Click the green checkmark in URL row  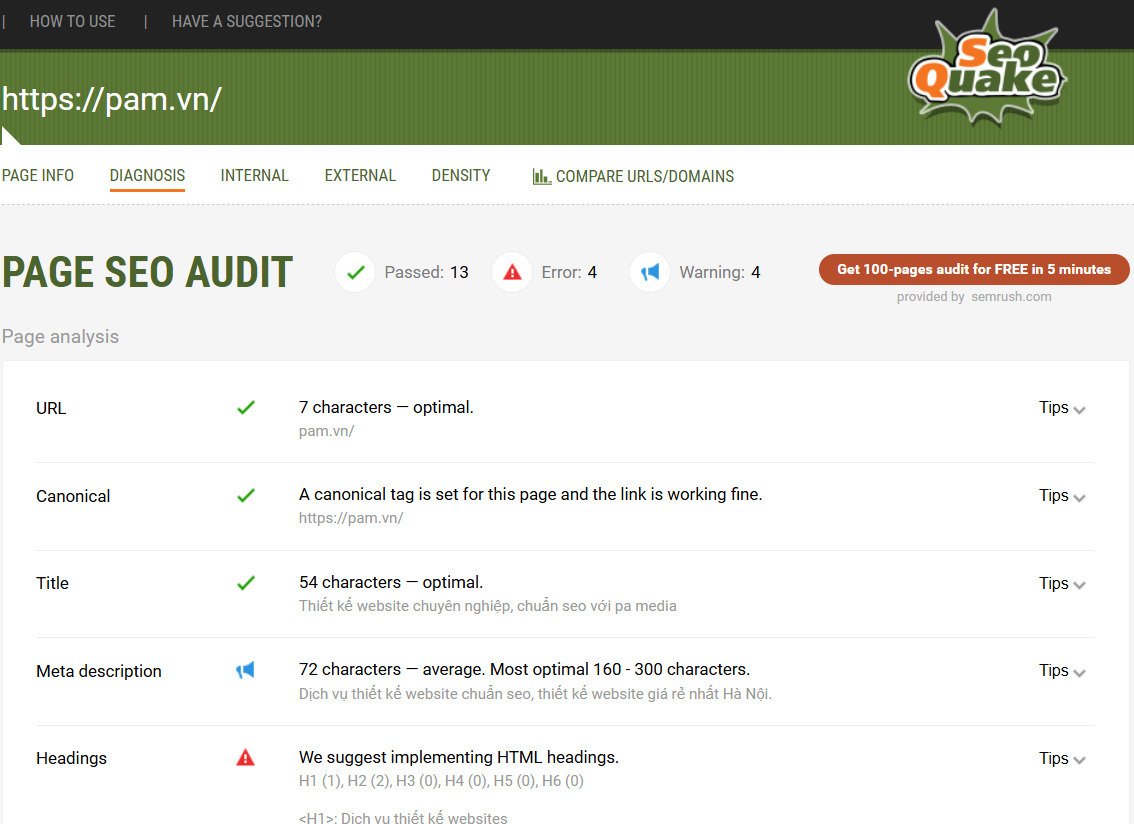pos(245,408)
